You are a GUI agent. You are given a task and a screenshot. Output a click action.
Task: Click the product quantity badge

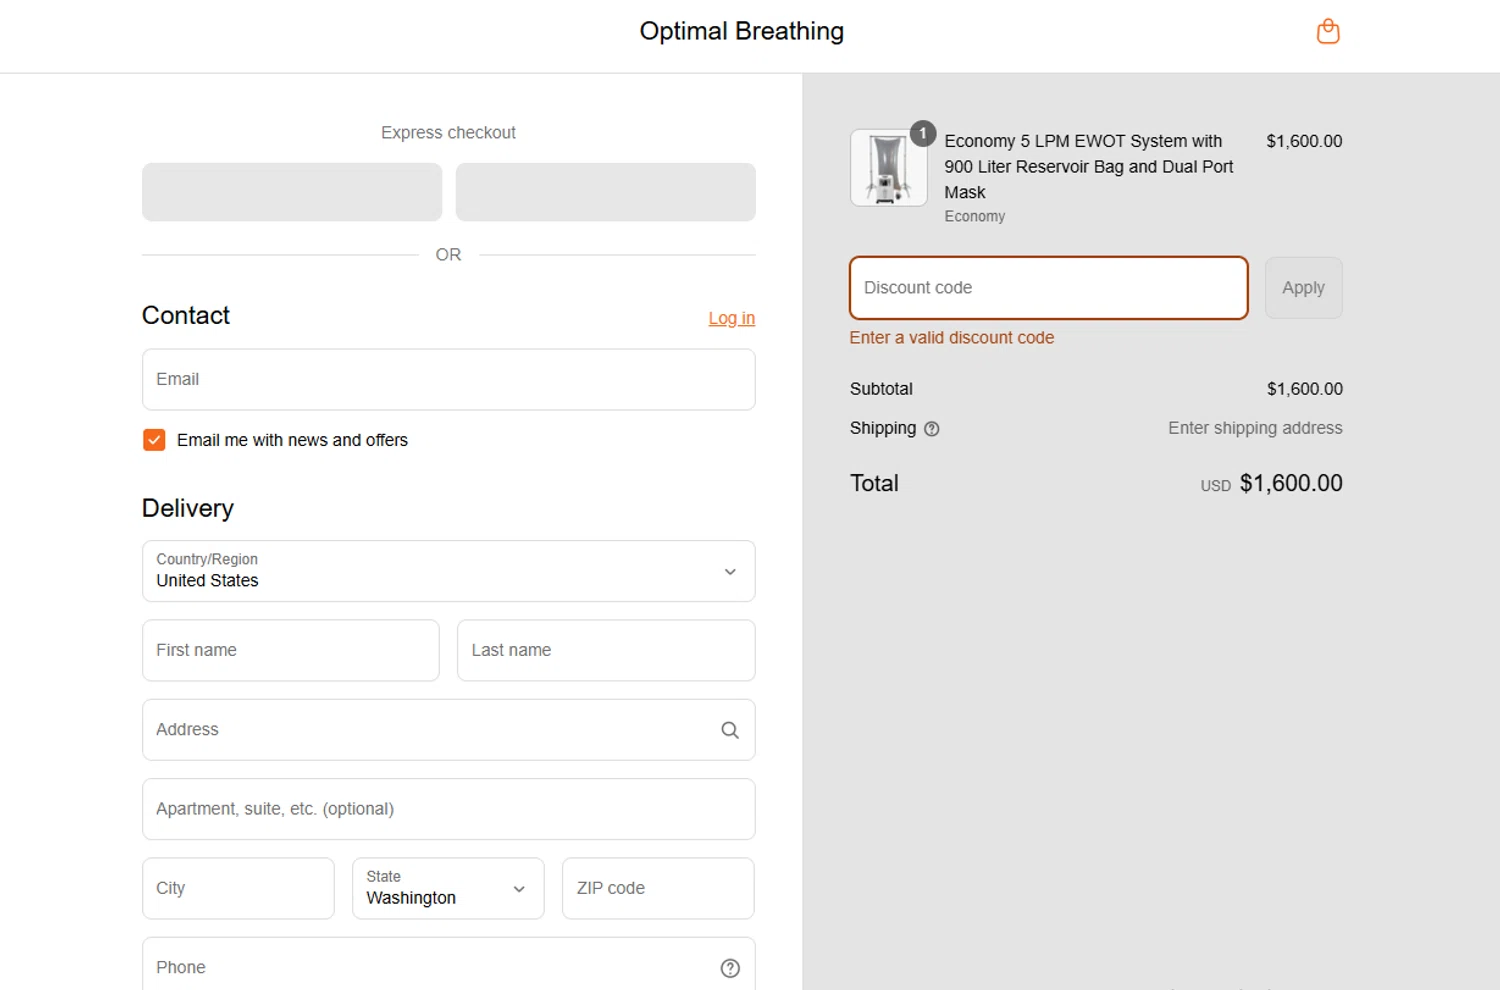[923, 133]
